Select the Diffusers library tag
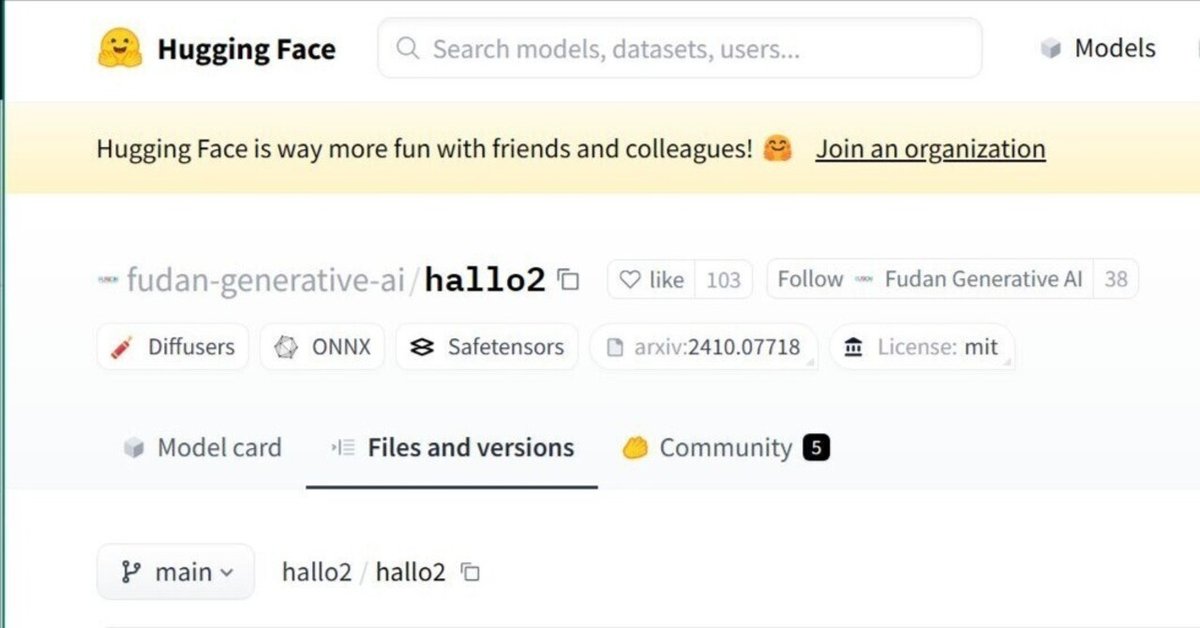Screen dimensions: 1200x628 [172, 347]
